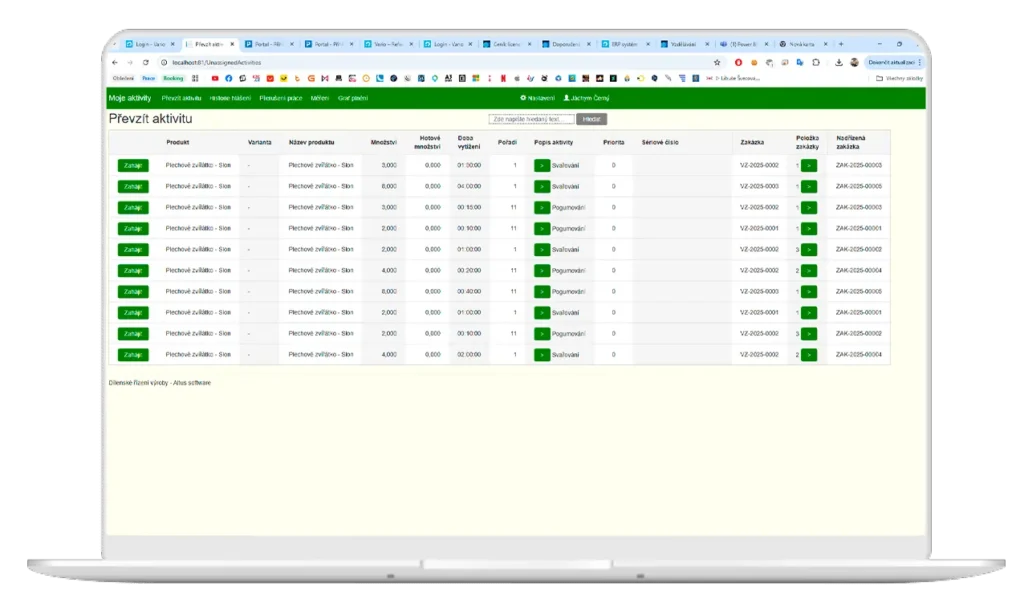Click the Moje aktivity brand link
The image size is (1024, 615).
(x=129, y=98)
